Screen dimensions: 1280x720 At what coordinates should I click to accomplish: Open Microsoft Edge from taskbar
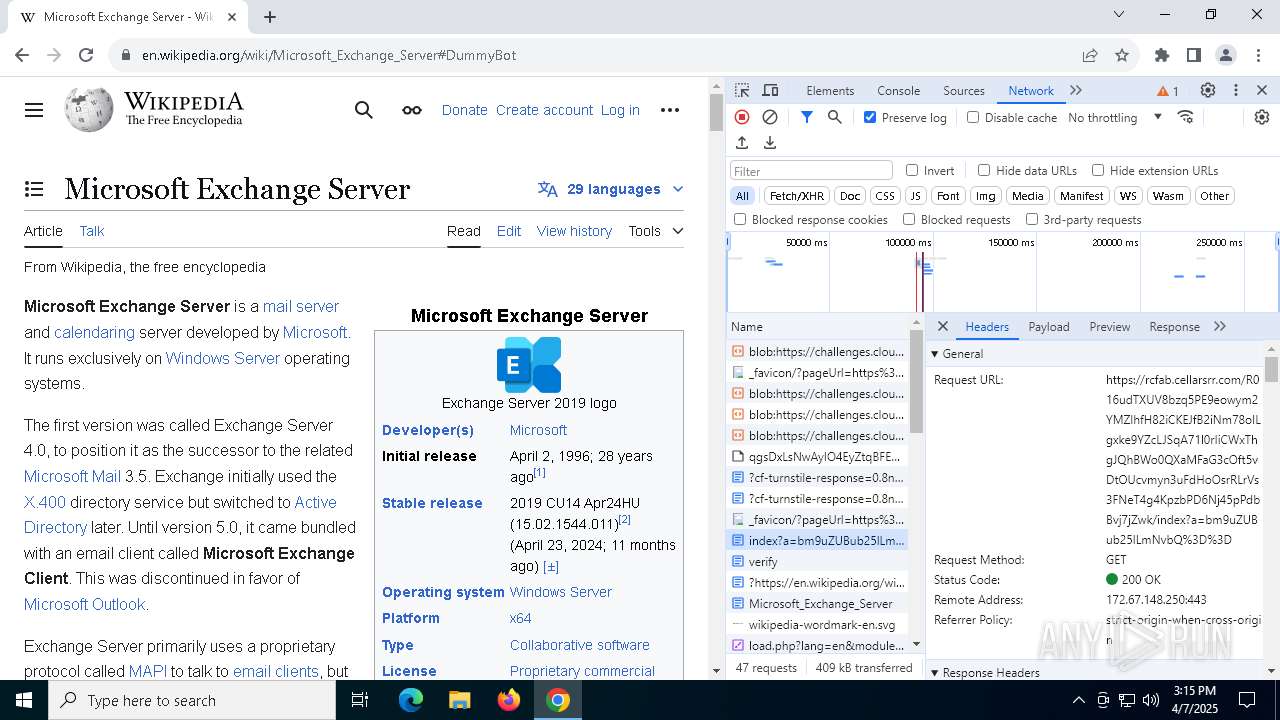(x=411, y=700)
